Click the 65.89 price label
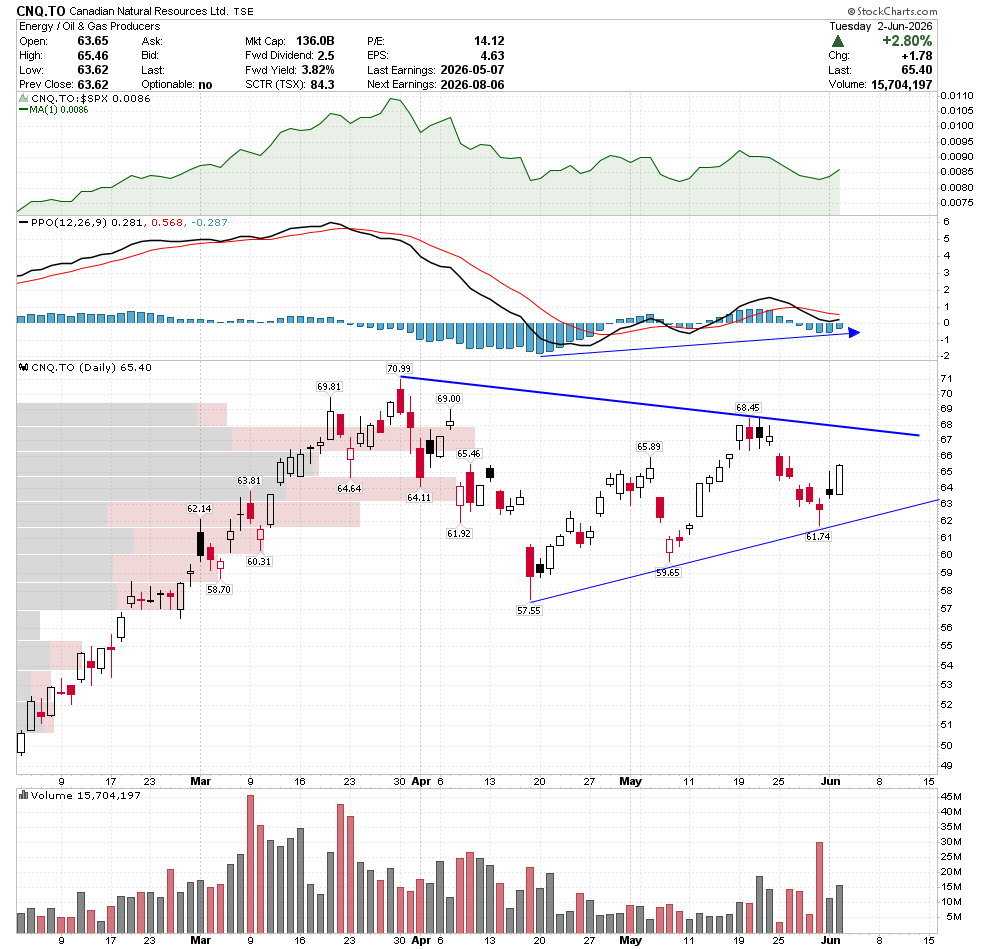 pos(648,447)
